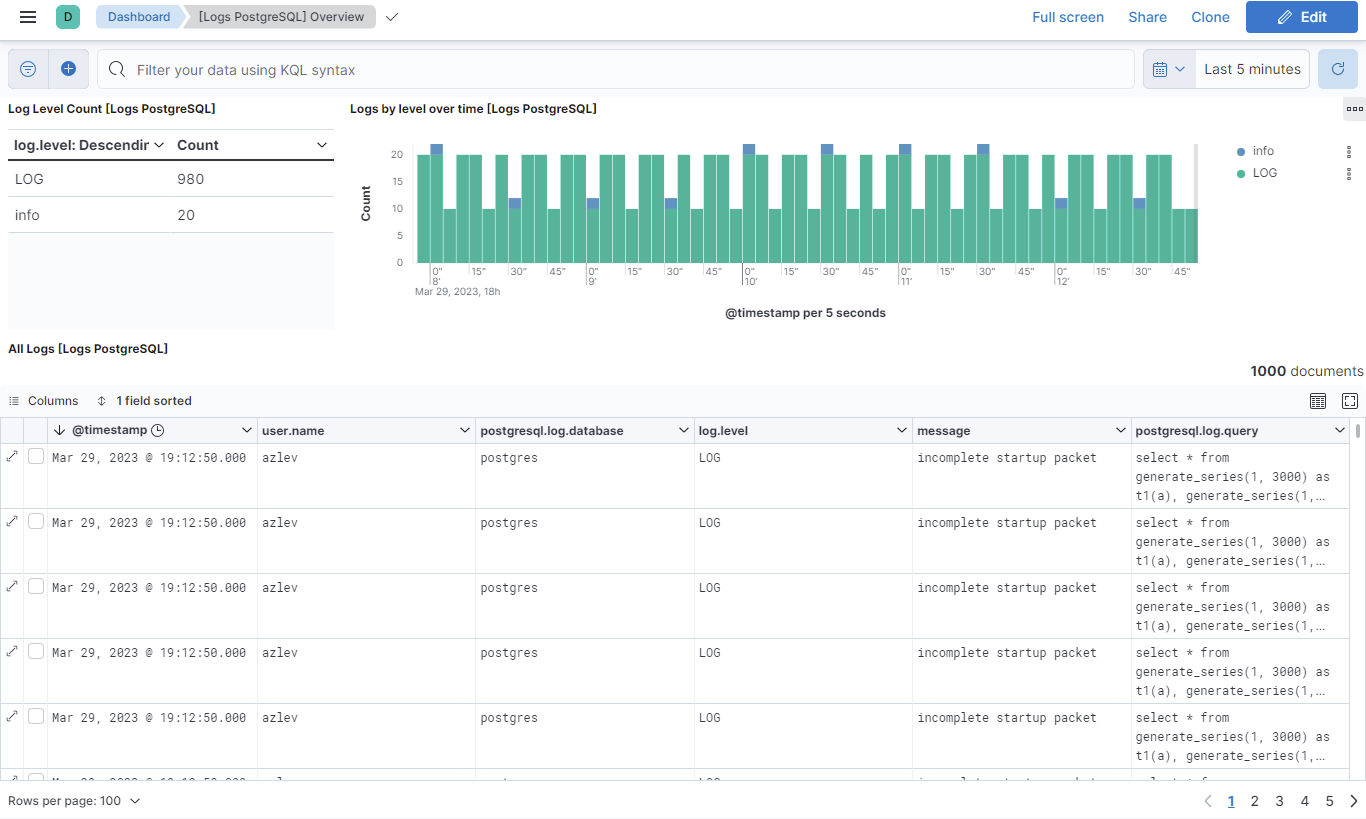Screen dimensions: 1366x819
Task: Expand the first log entry details arrow
Action: [x=12, y=457]
